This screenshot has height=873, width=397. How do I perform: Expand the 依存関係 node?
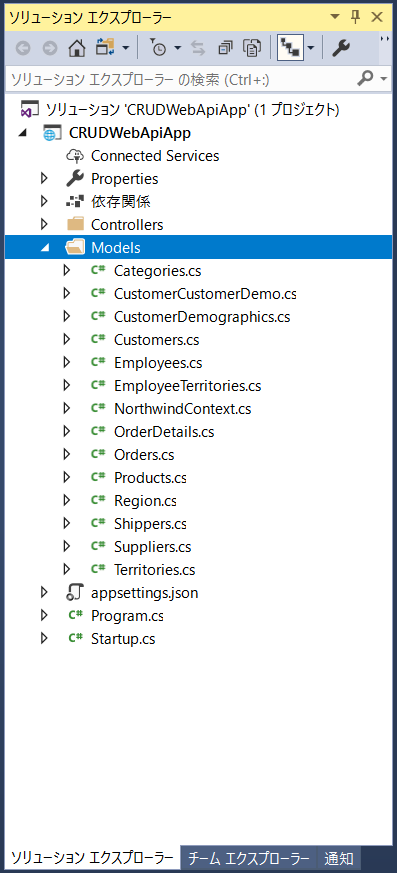(45, 202)
